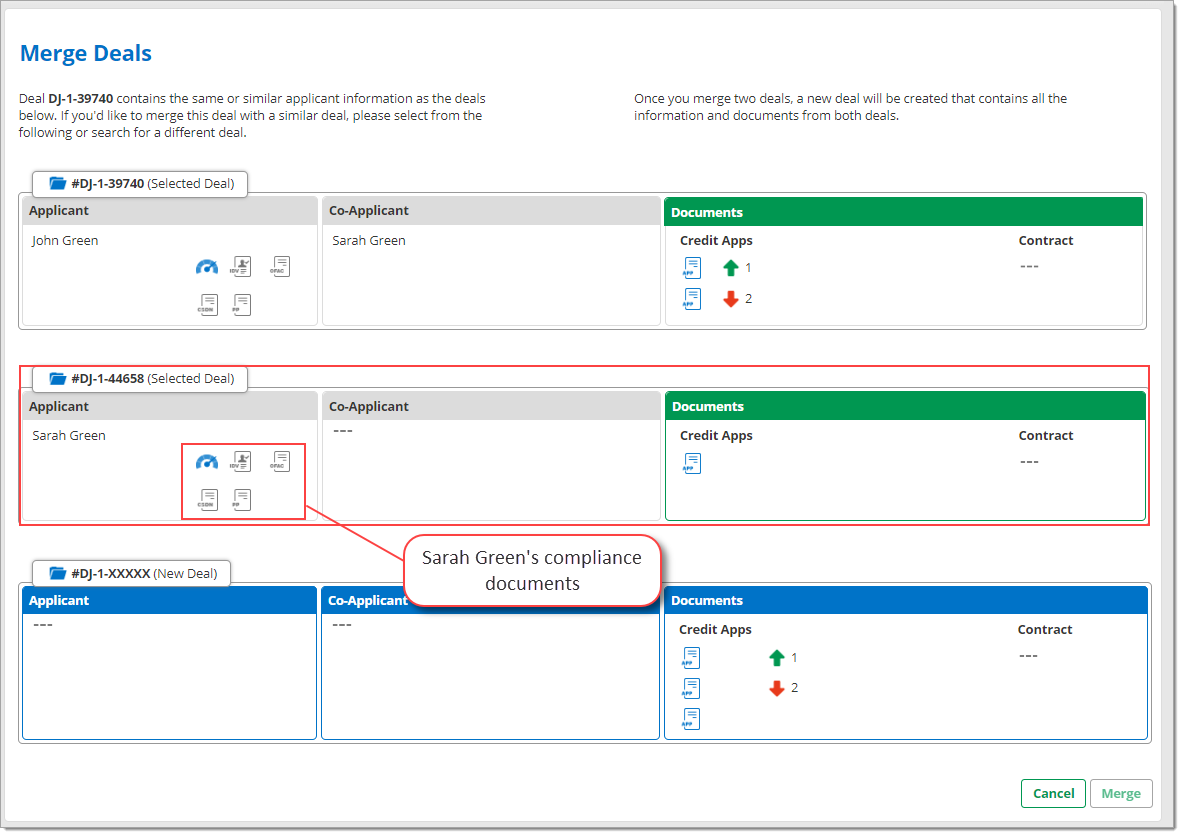Open Sarah Green's PP document icon in DJ-1-44658

(241, 500)
